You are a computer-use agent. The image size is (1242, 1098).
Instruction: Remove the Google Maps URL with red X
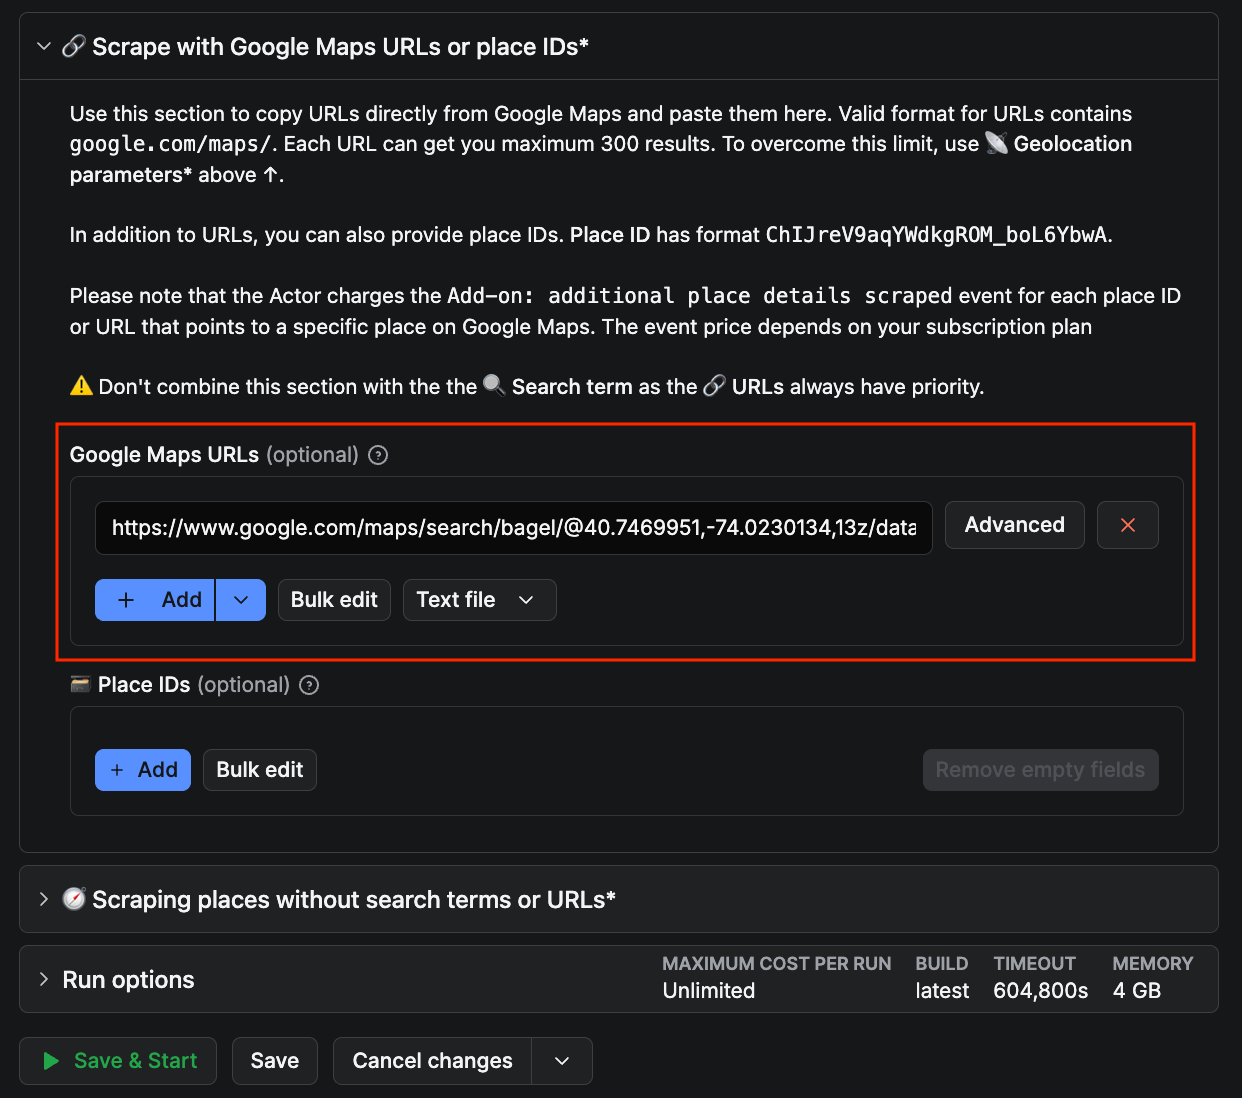tap(1127, 525)
